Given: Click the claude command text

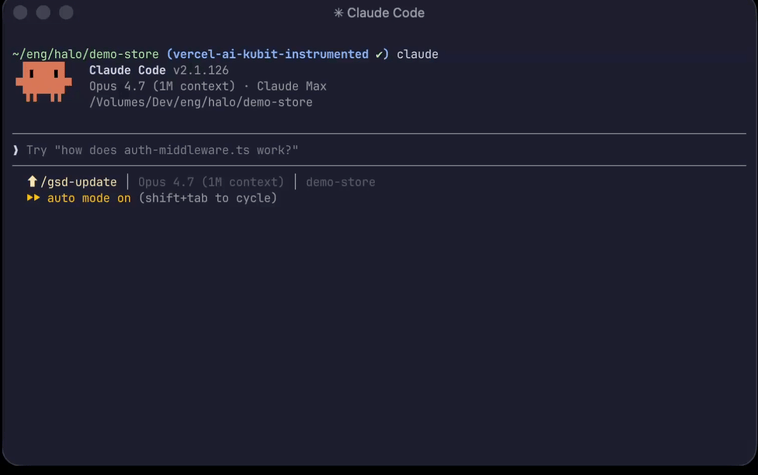Looking at the screenshot, I should tap(418, 54).
